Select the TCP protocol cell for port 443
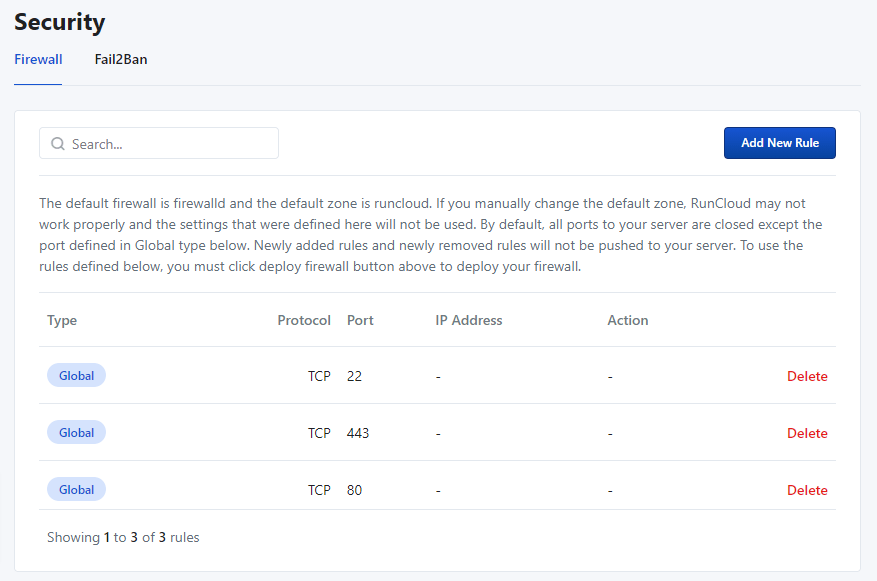Image resolution: width=877 pixels, height=581 pixels. pos(319,433)
